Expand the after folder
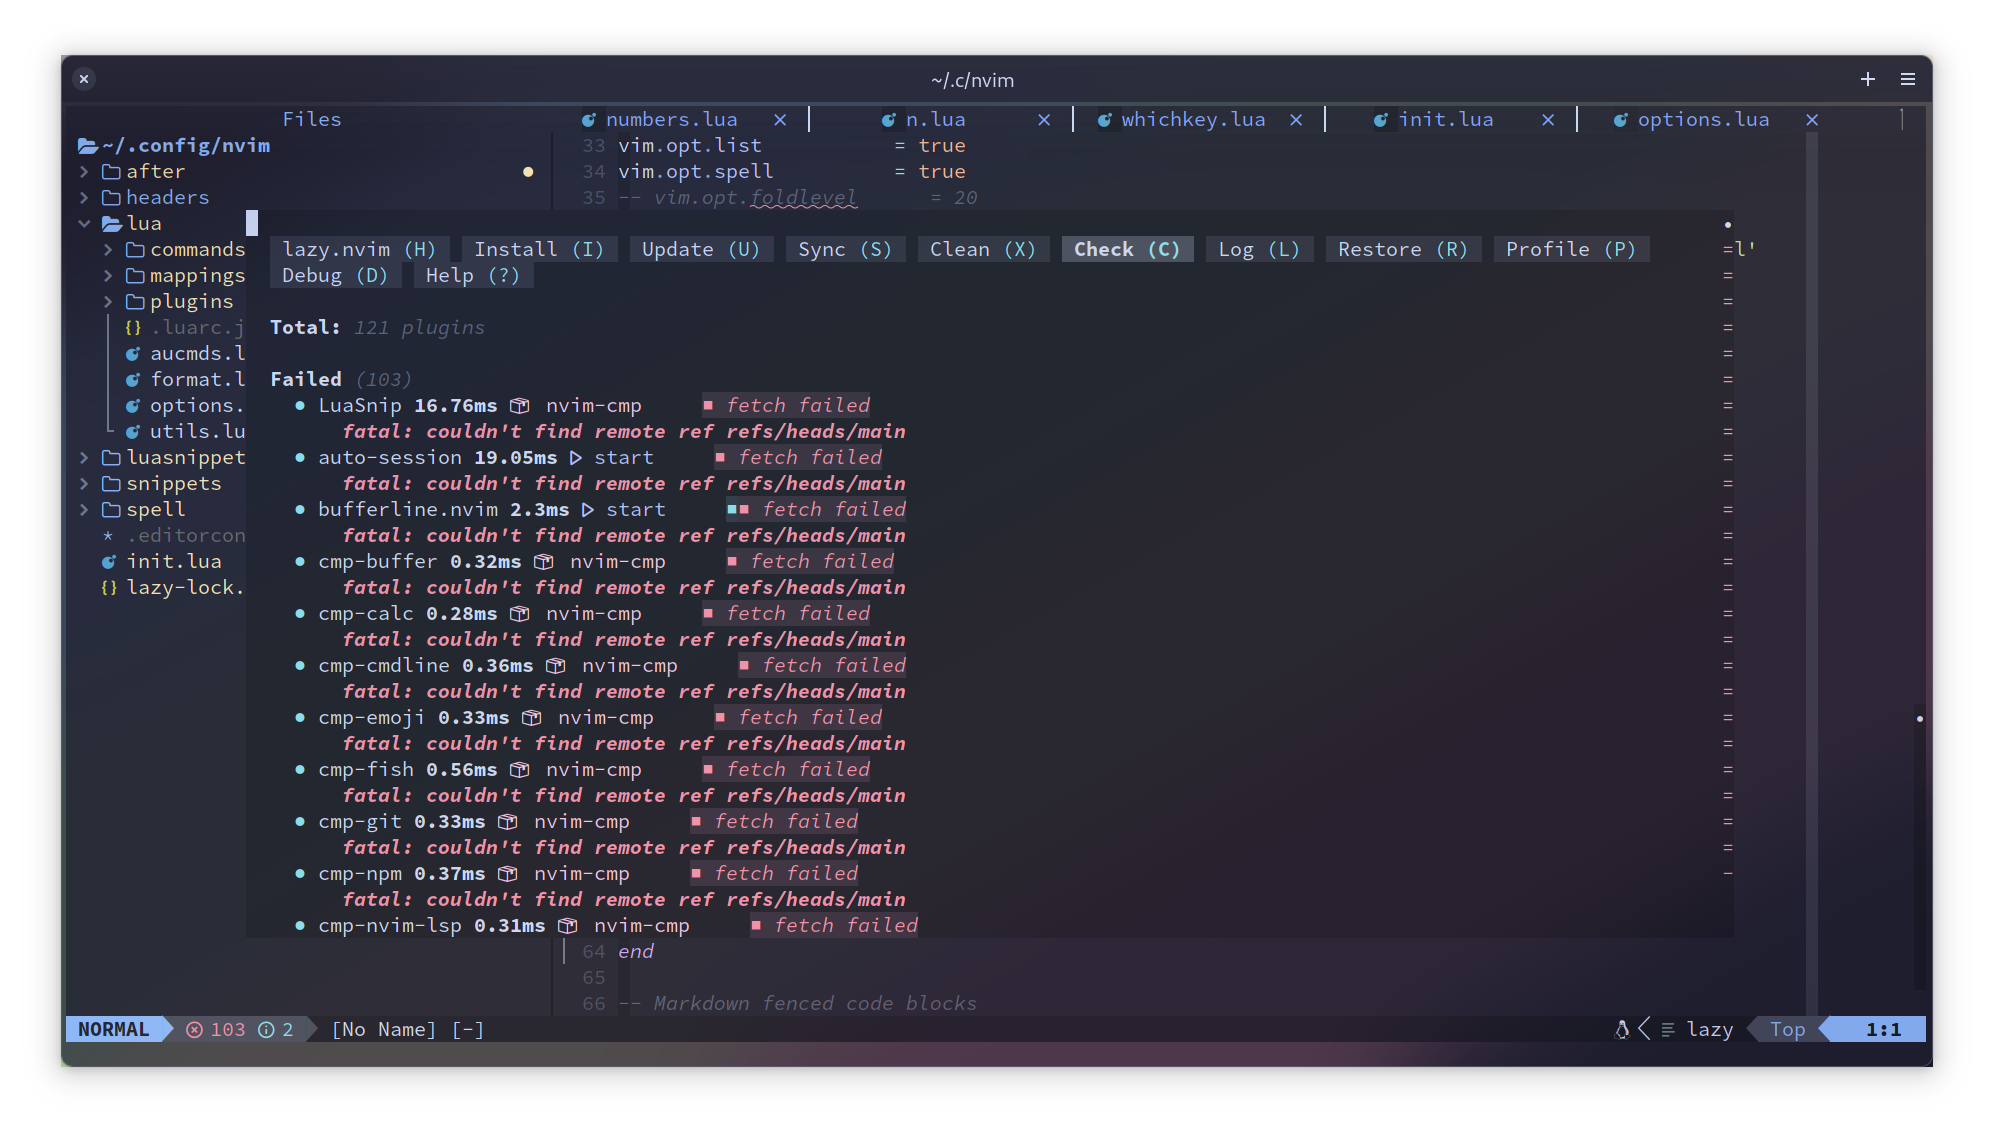 (x=85, y=172)
